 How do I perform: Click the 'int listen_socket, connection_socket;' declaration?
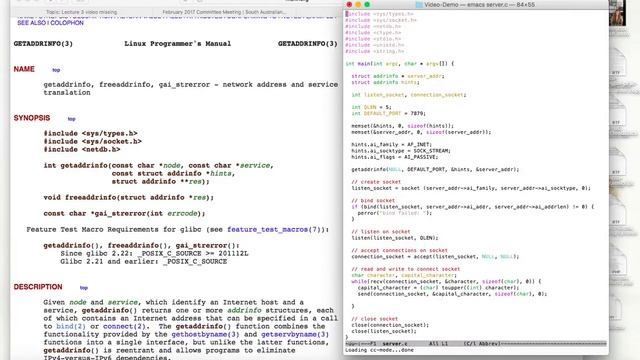pyautogui.click(x=409, y=95)
